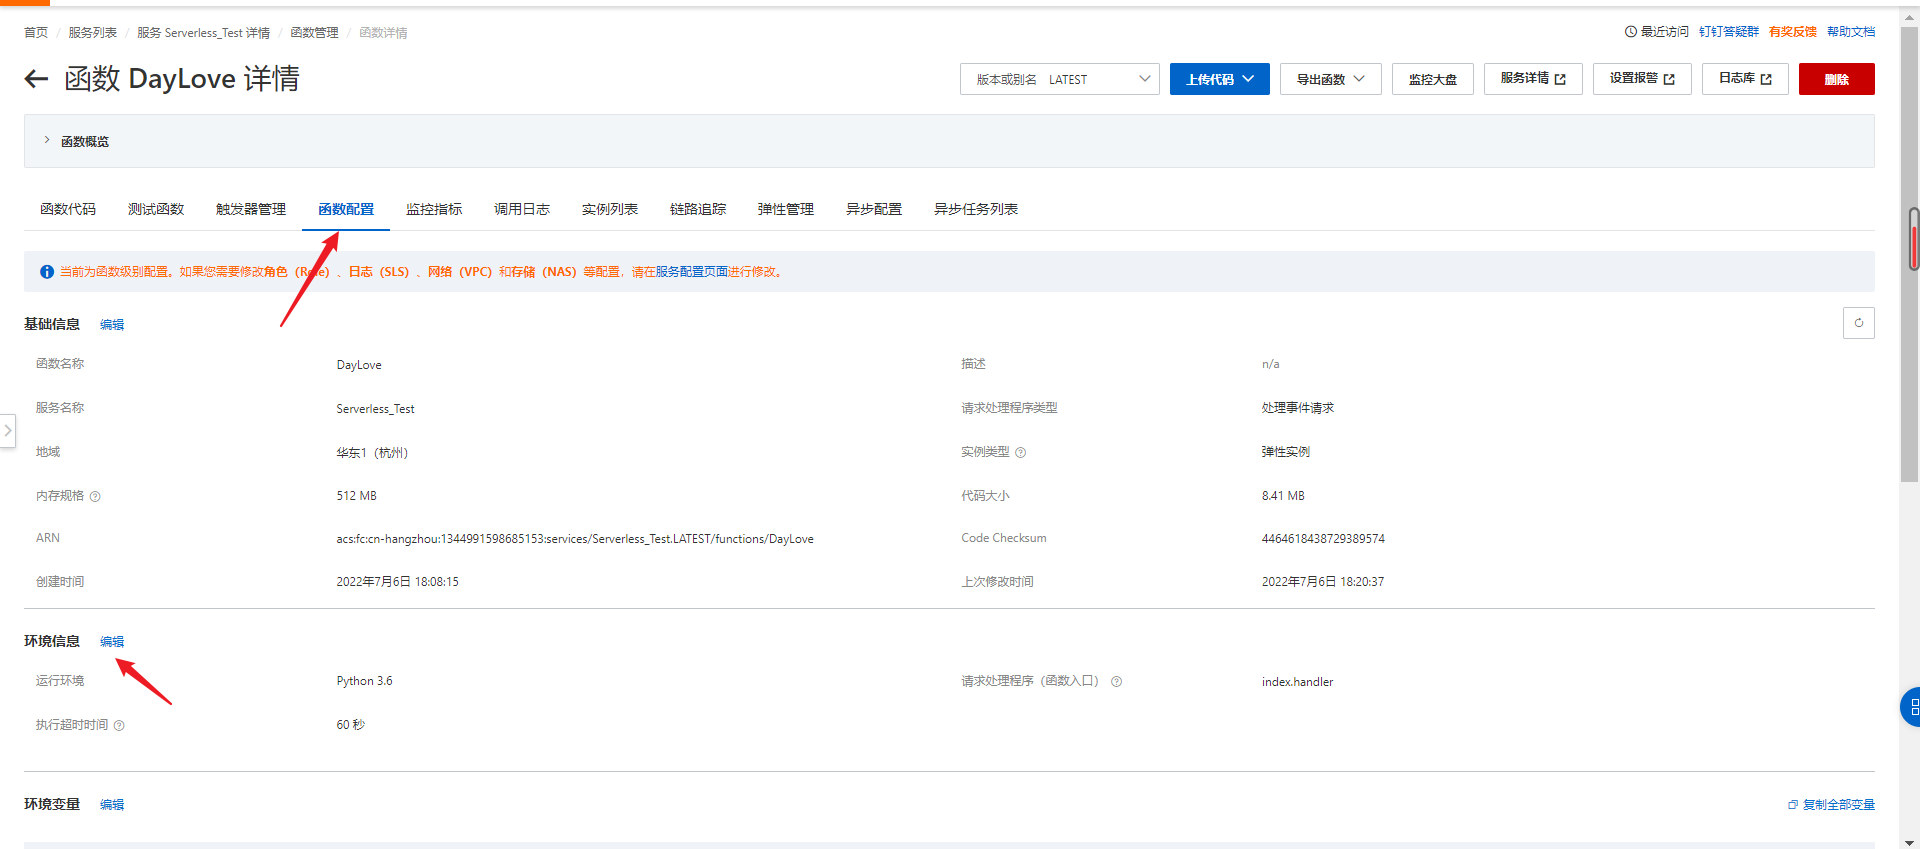Open the 调用日志 tab
The image size is (1920, 849).
click(x=522, y=209)
